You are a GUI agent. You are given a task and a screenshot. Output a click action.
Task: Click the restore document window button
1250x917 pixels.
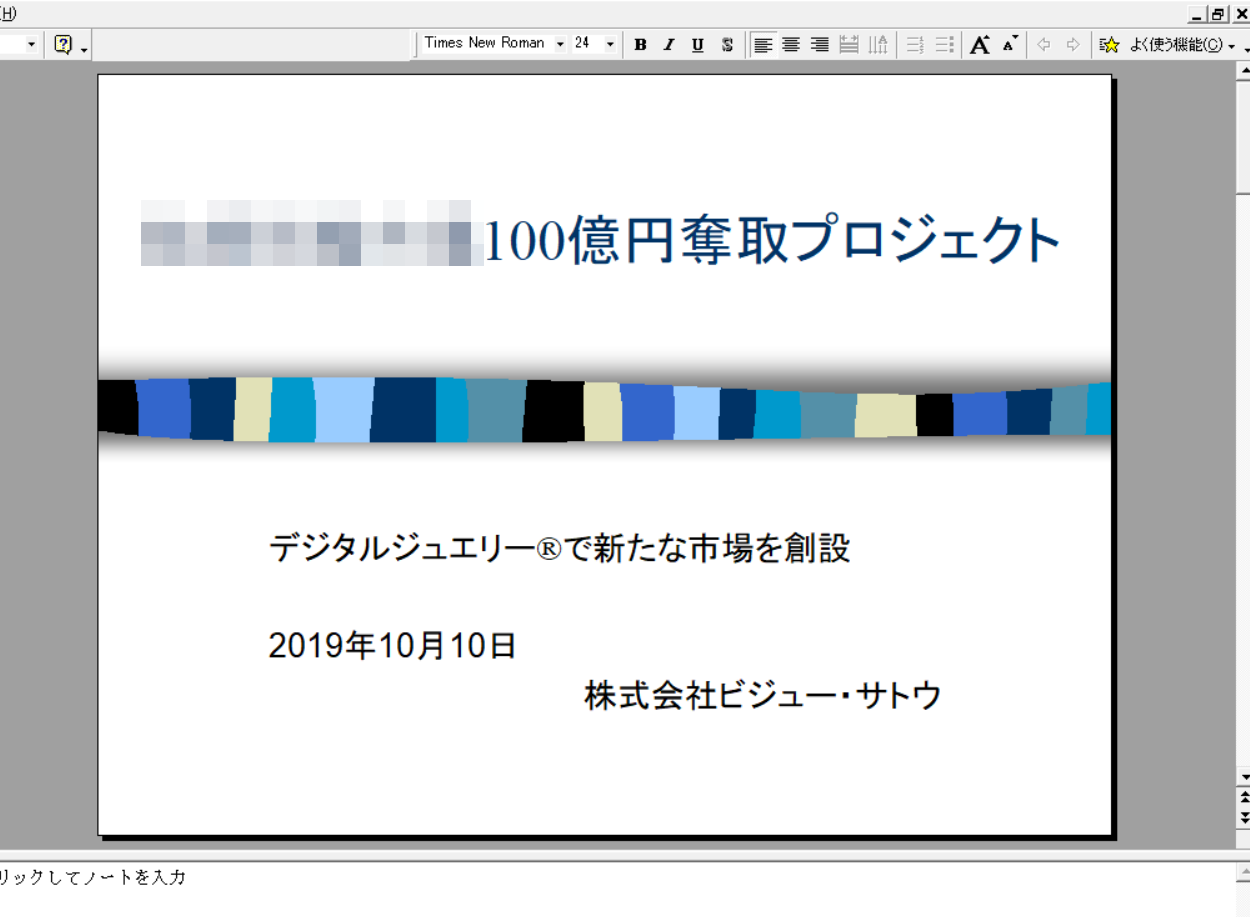1218,14
